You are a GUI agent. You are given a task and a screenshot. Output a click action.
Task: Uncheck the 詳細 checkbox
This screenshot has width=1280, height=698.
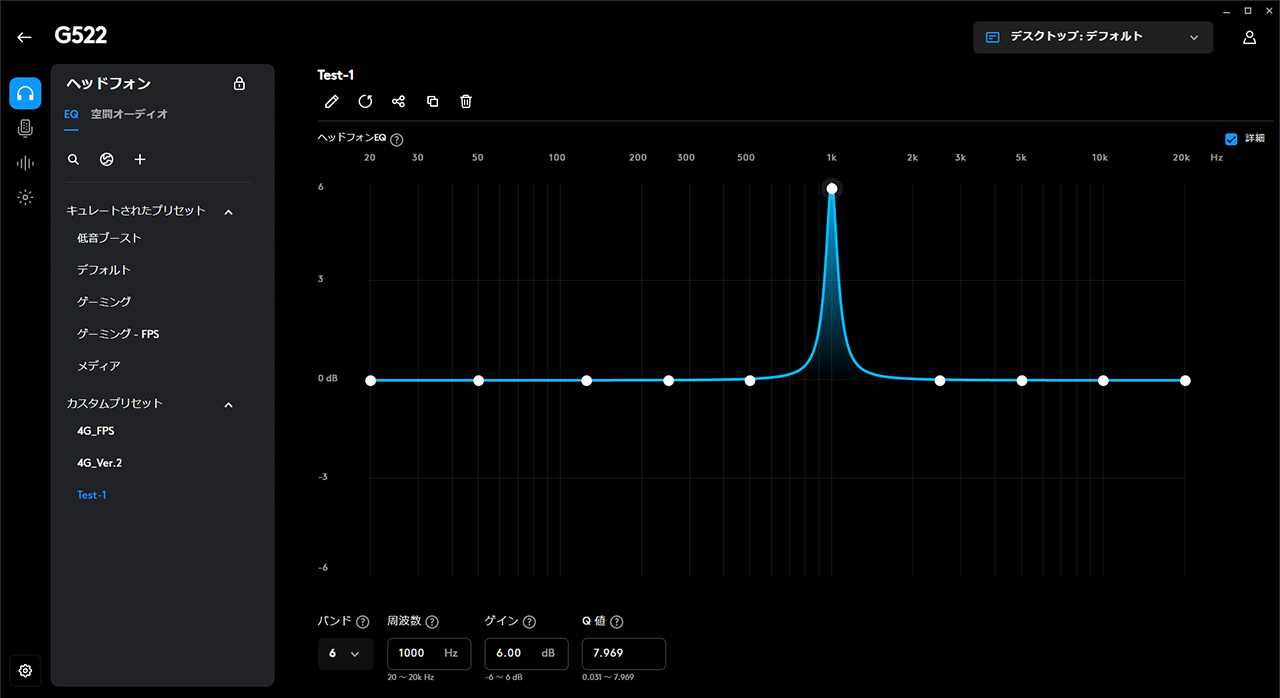[x=1231, y=139]
